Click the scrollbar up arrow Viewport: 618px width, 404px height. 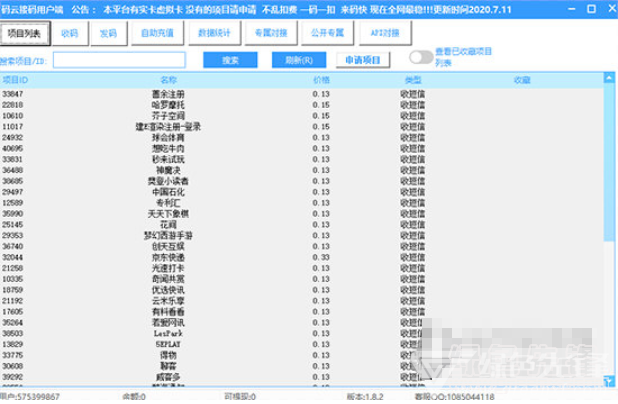pyautogui.click(x=609, y=78)
